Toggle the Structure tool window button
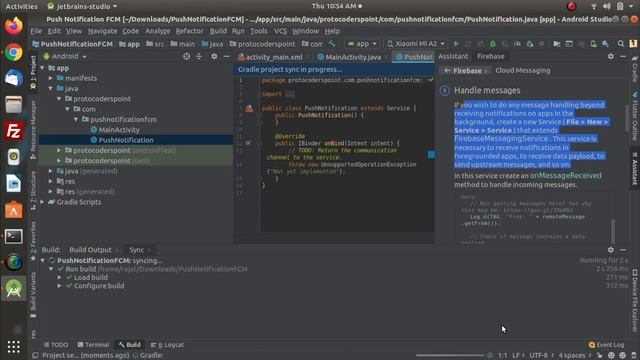The width and height of the screenshot is (640, 360). [33, 190]
